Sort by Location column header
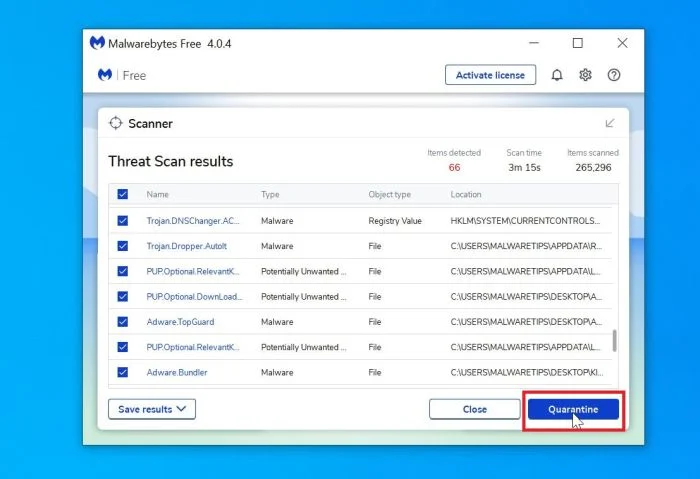 tap(466, 195)
